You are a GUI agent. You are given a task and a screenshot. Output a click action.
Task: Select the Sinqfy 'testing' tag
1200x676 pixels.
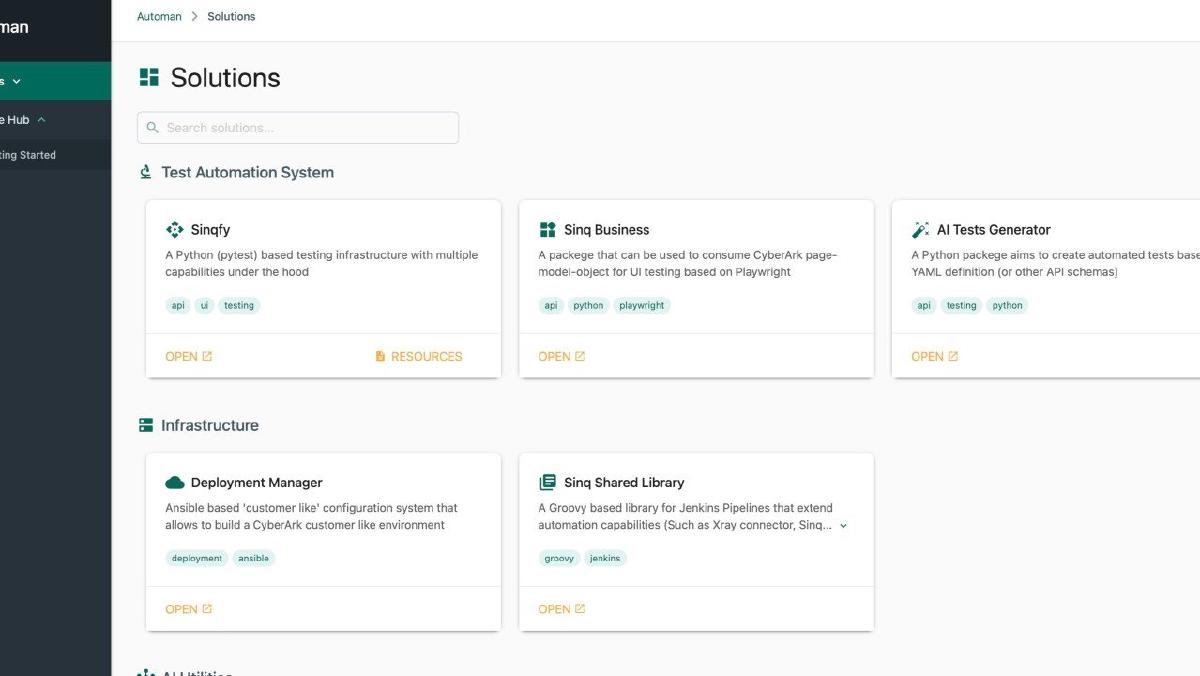pyautogui.click(x=239, y=305)
